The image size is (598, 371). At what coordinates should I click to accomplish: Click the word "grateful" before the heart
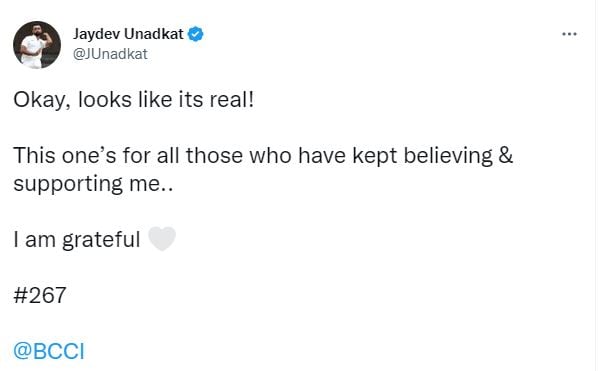101,240
